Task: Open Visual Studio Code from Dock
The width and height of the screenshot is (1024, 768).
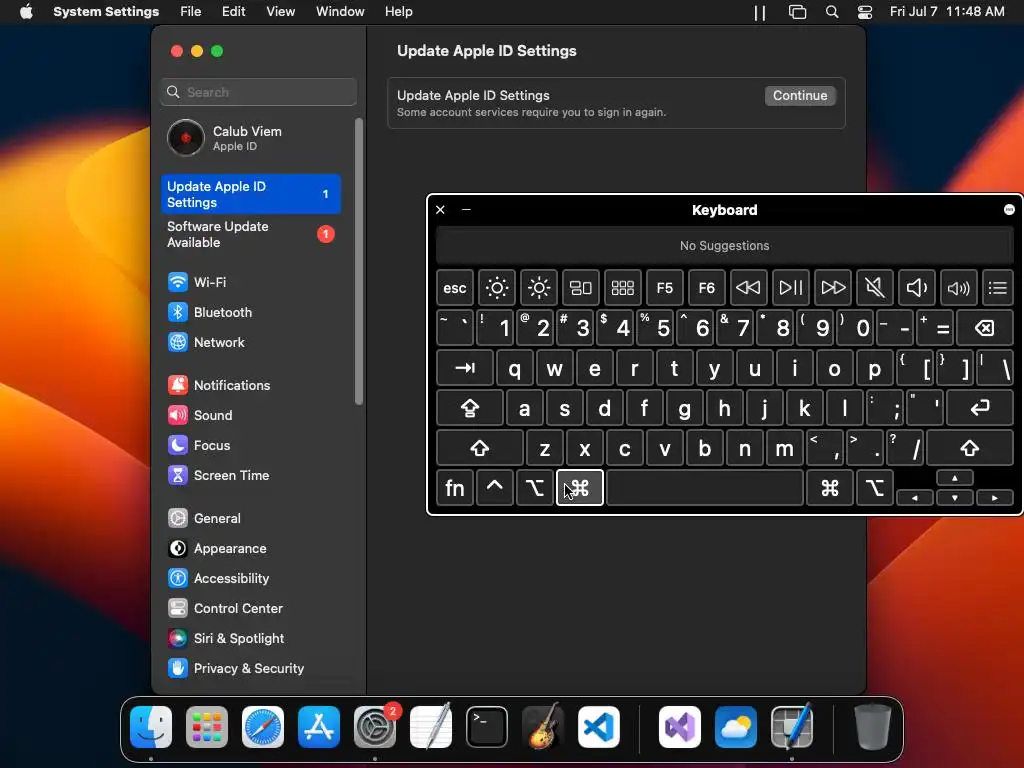Action: [599, 727]
